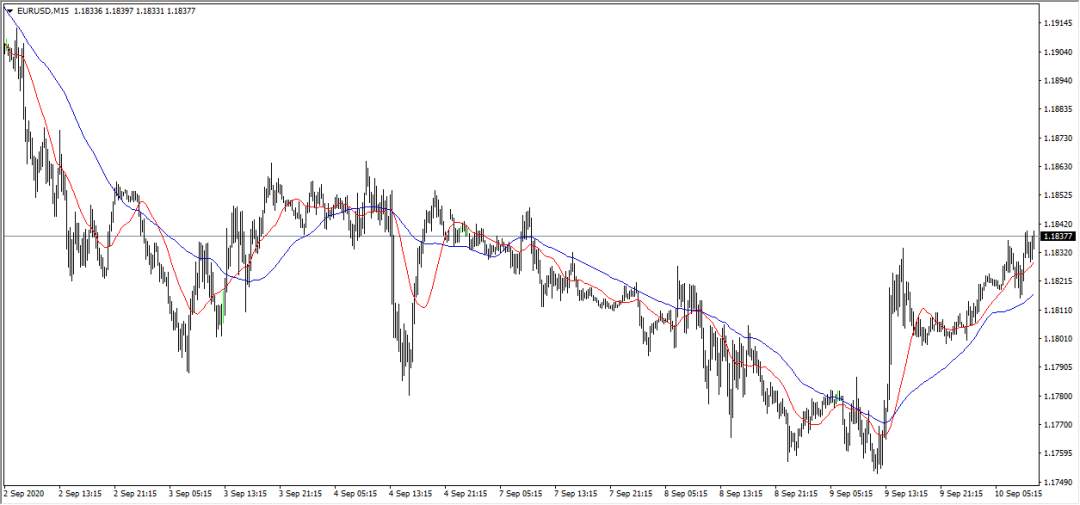Click time axis label 7 Sep 13:15
The image size is (1080, 505).
click(x=577, y=494)
